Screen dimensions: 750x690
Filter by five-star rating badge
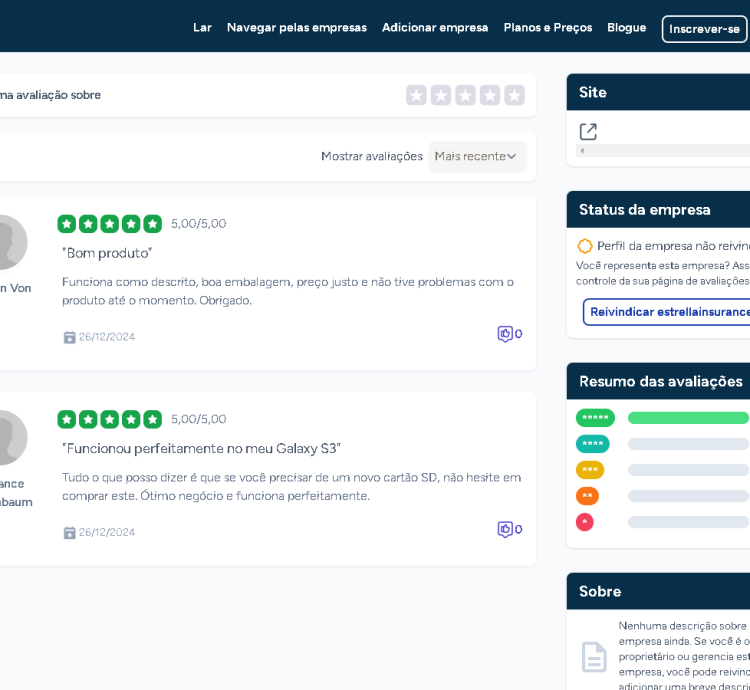[x=595, y=418]
